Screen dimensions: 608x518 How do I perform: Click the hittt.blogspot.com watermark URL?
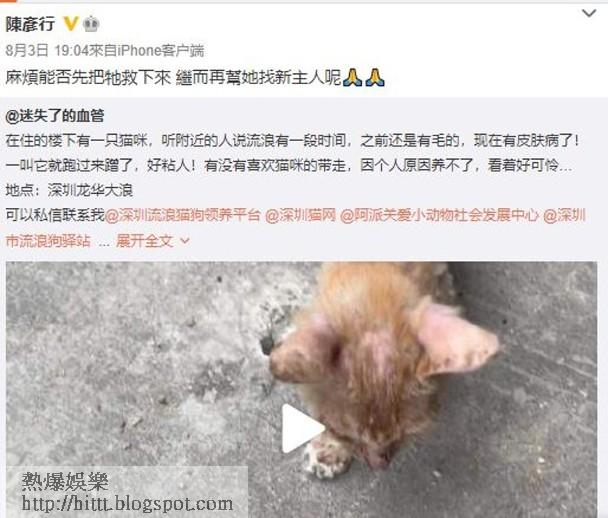click(128, 504)
